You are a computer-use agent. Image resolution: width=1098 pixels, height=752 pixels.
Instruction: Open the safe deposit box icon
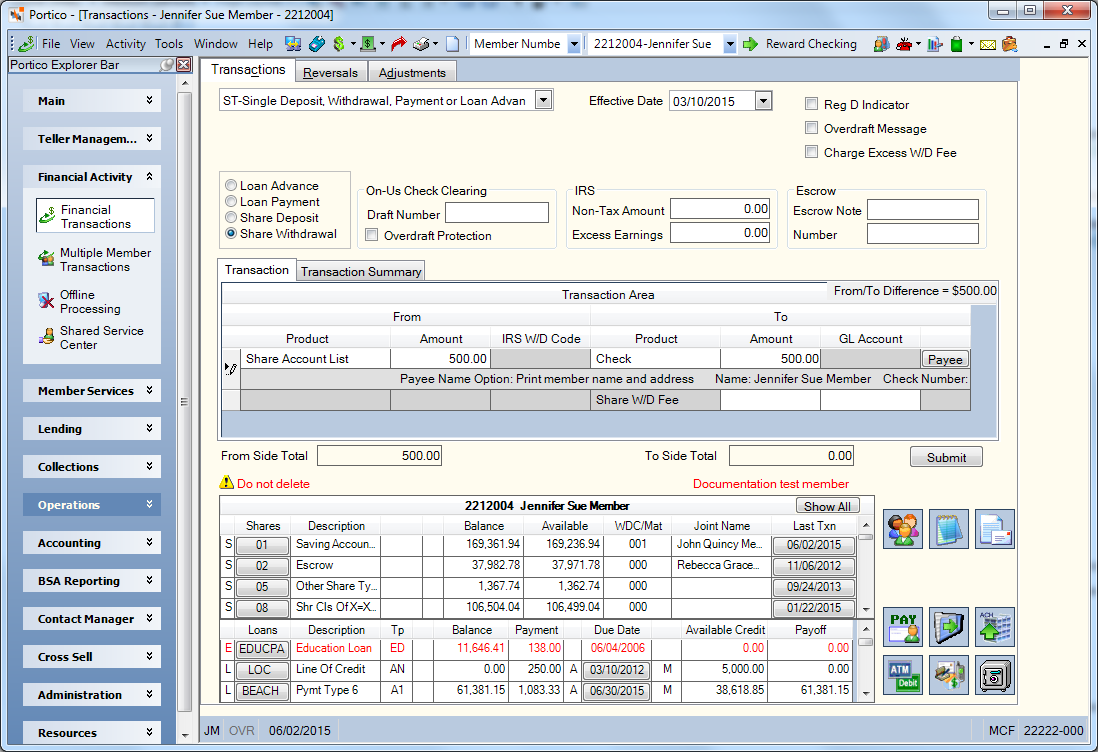995,675
